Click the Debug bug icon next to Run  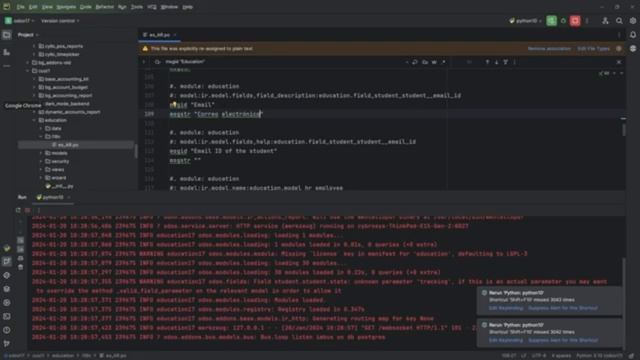click(563, 21)
